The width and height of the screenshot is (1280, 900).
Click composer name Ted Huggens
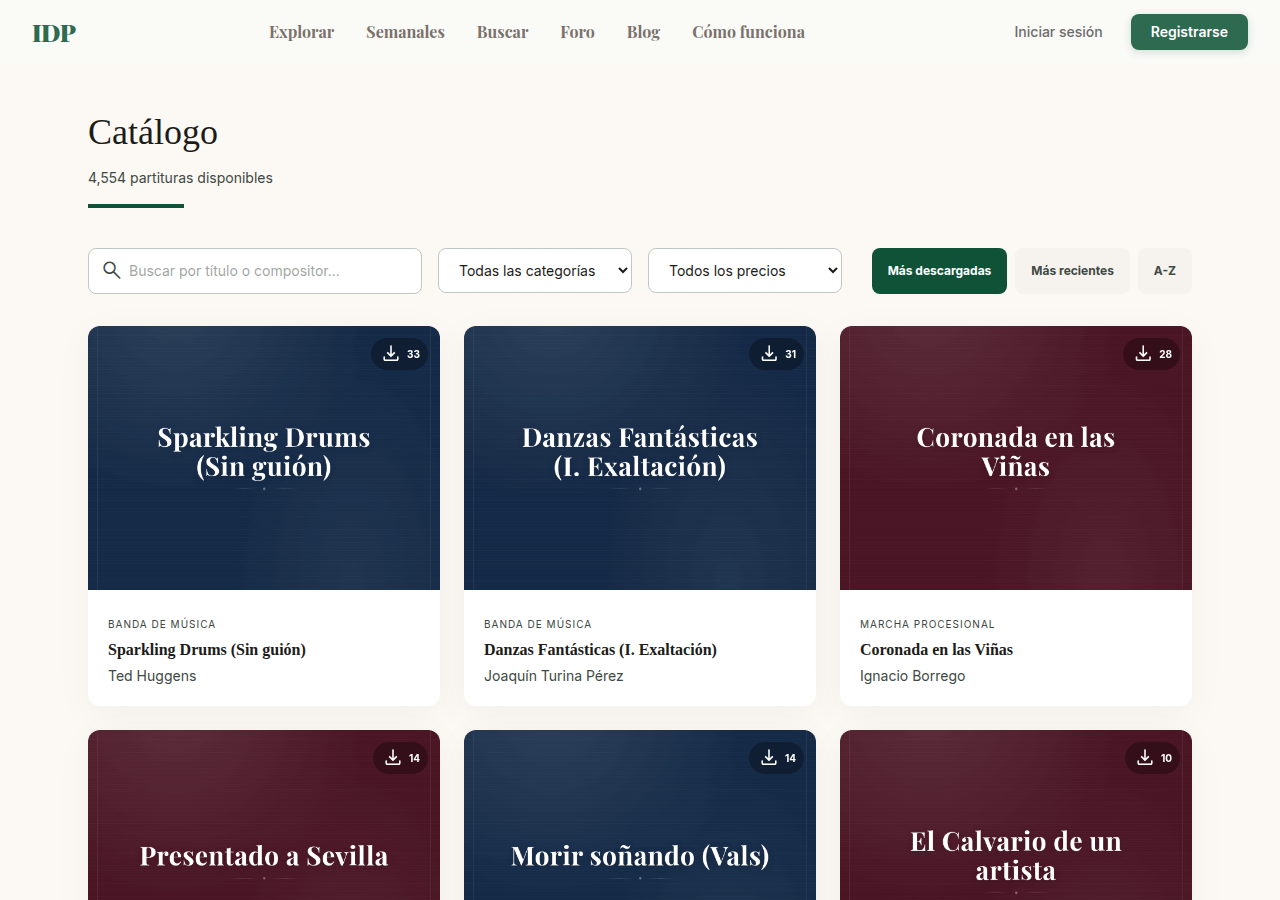pyautogui.click(x=152, y=676)
